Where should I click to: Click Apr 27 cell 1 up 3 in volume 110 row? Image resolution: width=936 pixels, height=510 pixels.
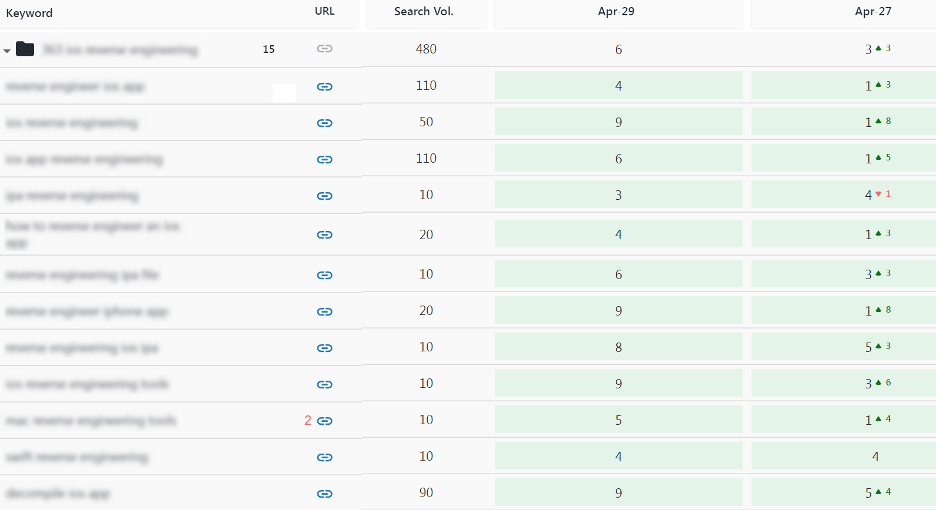[843, 85]
